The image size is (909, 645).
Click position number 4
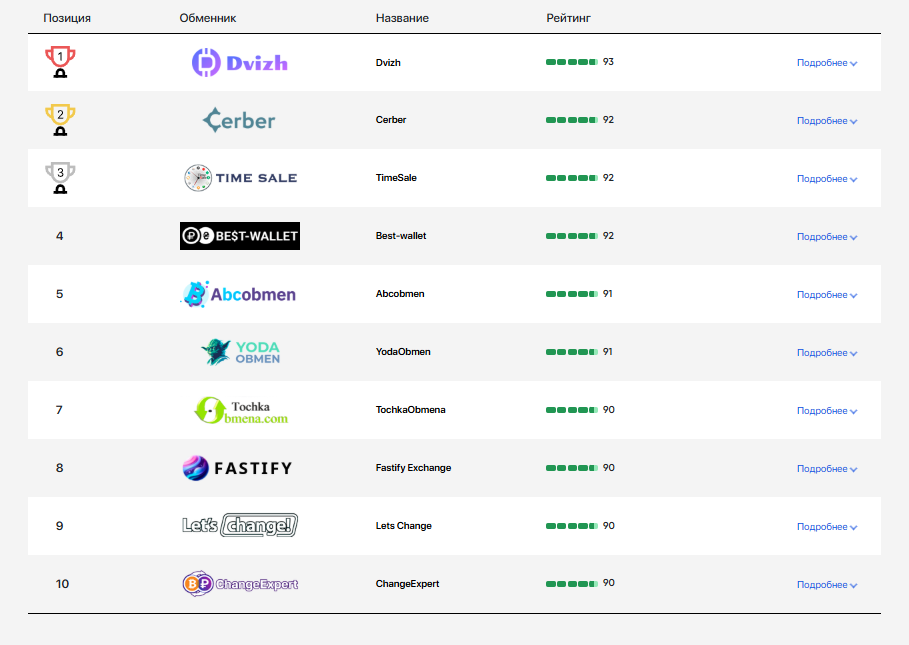tap(60, 236)
